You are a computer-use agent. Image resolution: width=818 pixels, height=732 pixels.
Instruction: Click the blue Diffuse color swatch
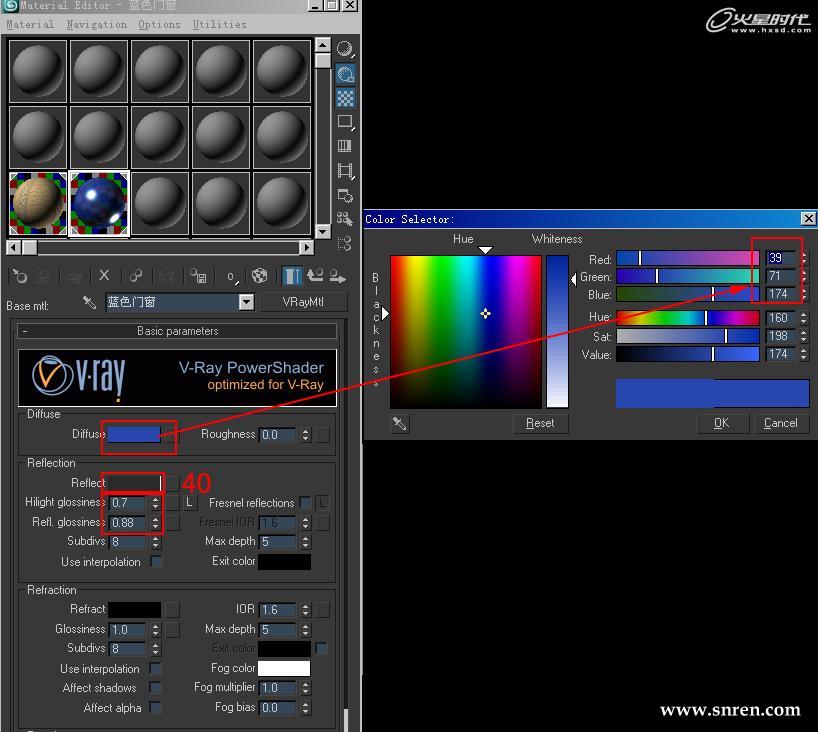[x=134, y=434]
